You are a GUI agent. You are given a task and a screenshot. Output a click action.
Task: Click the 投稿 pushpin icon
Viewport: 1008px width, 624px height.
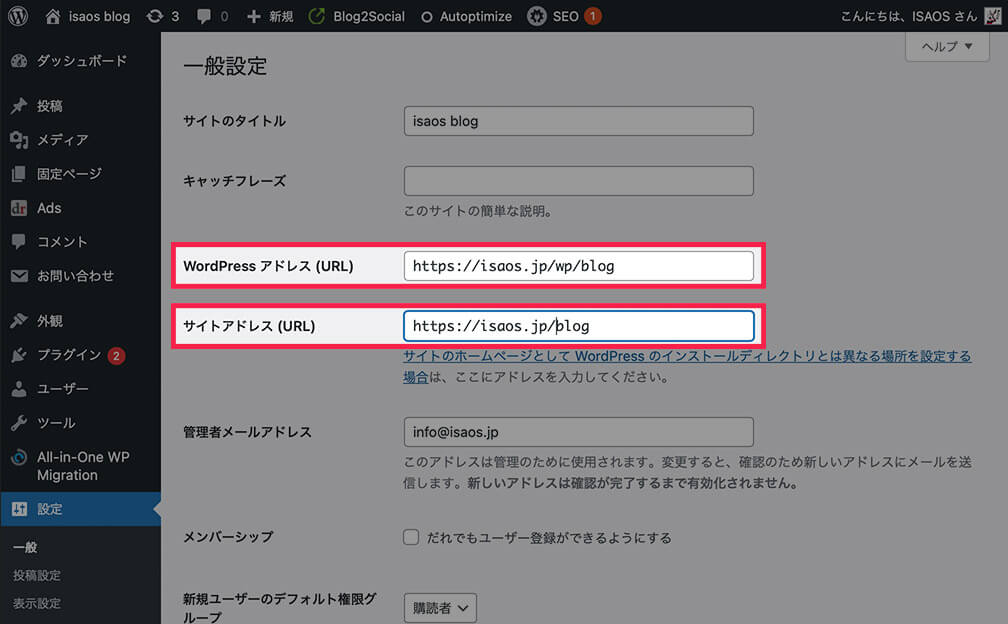point(19,105)
